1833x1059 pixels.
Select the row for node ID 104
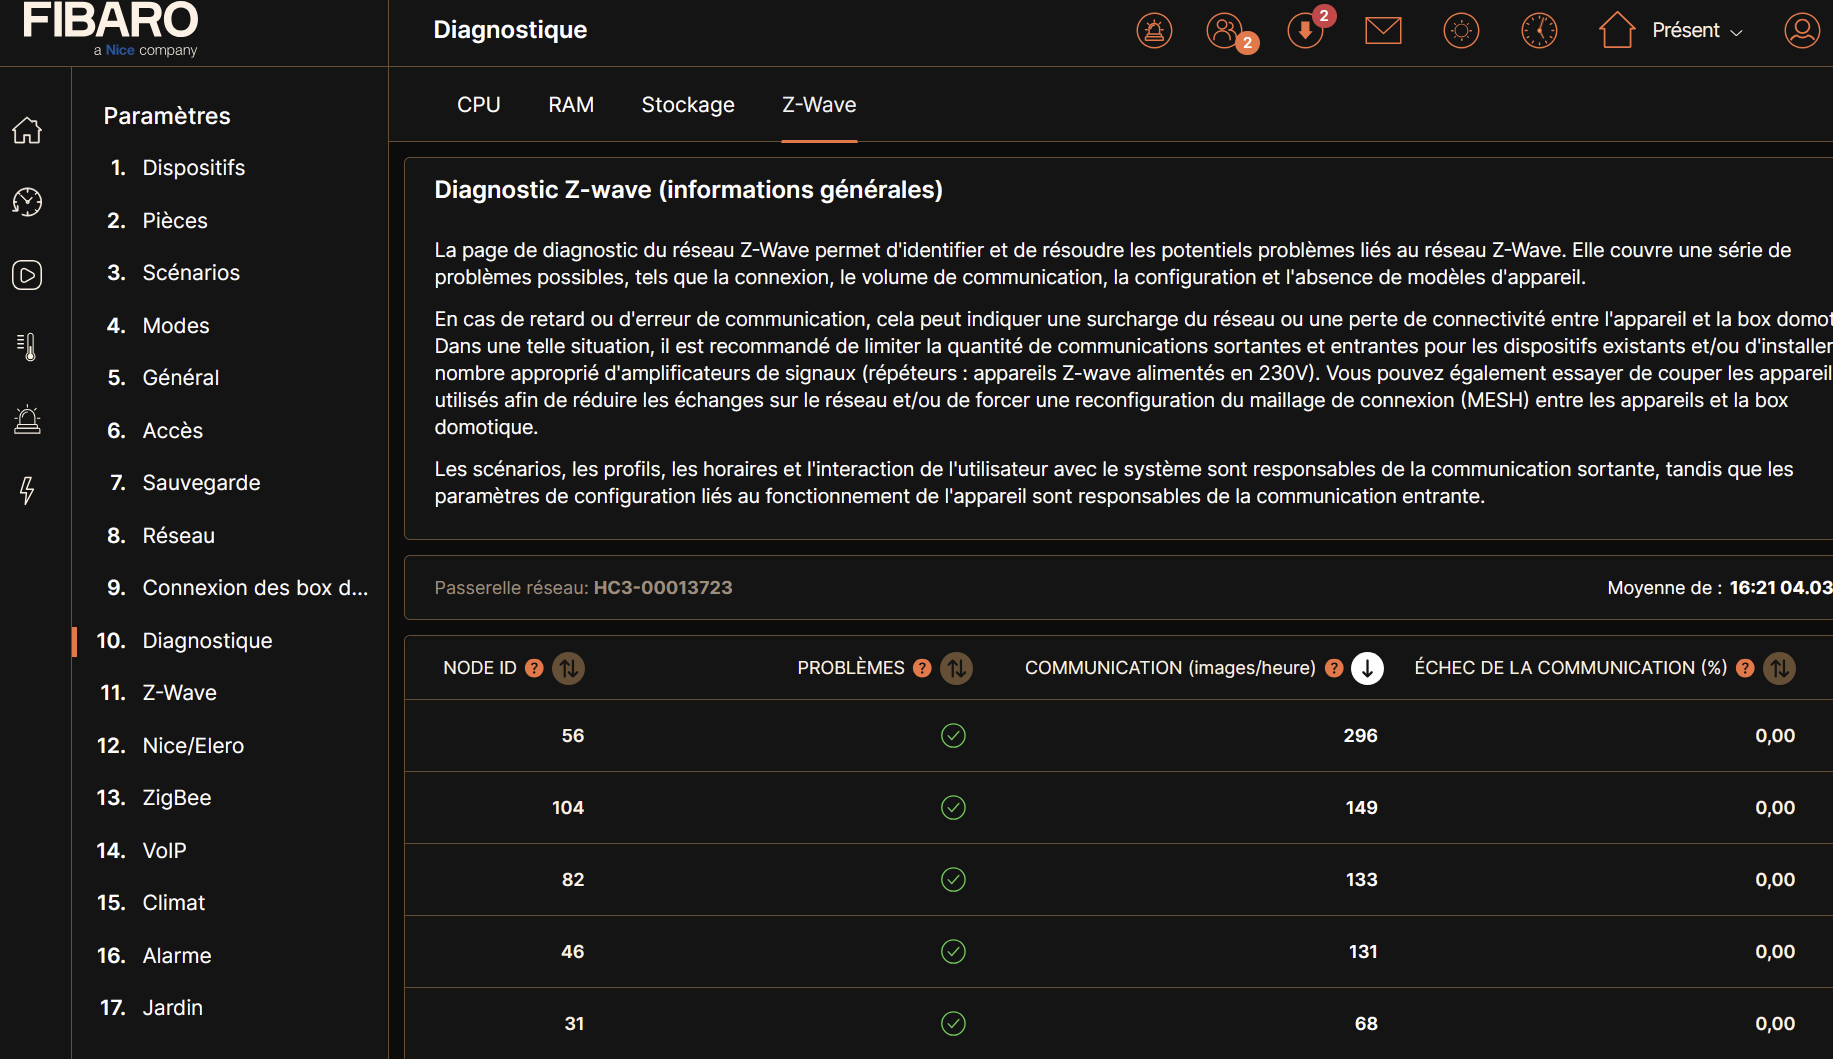coord(1100,807)
